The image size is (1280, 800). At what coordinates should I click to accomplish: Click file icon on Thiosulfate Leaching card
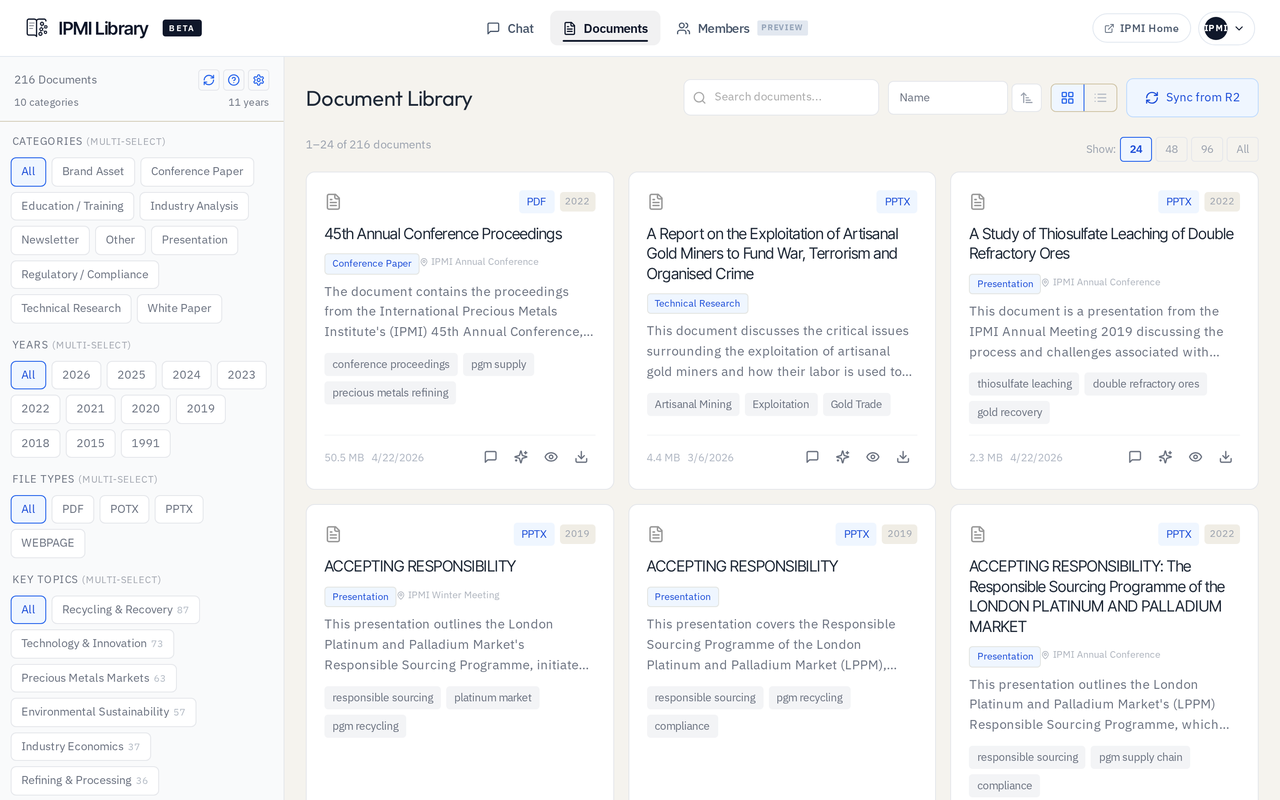click(x=978, y=202)
